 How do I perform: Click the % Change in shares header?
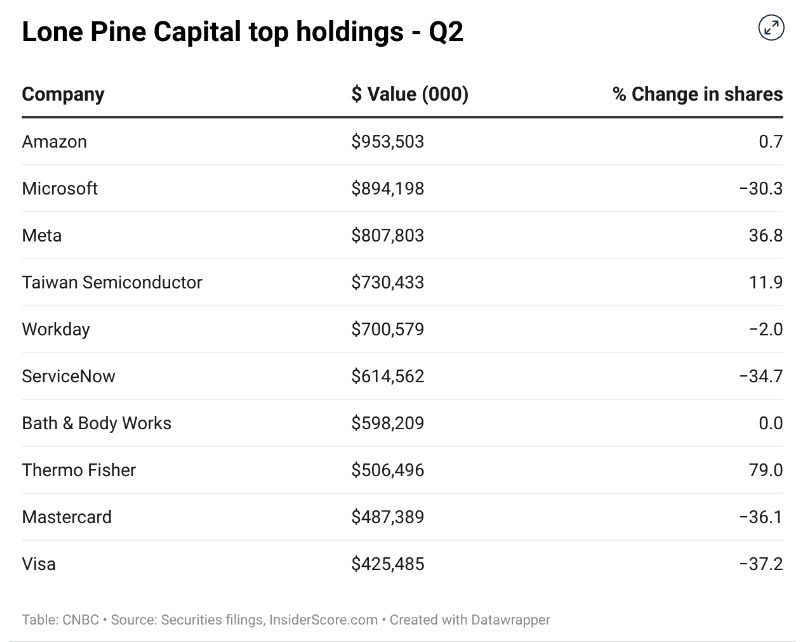tap(697, 94)
